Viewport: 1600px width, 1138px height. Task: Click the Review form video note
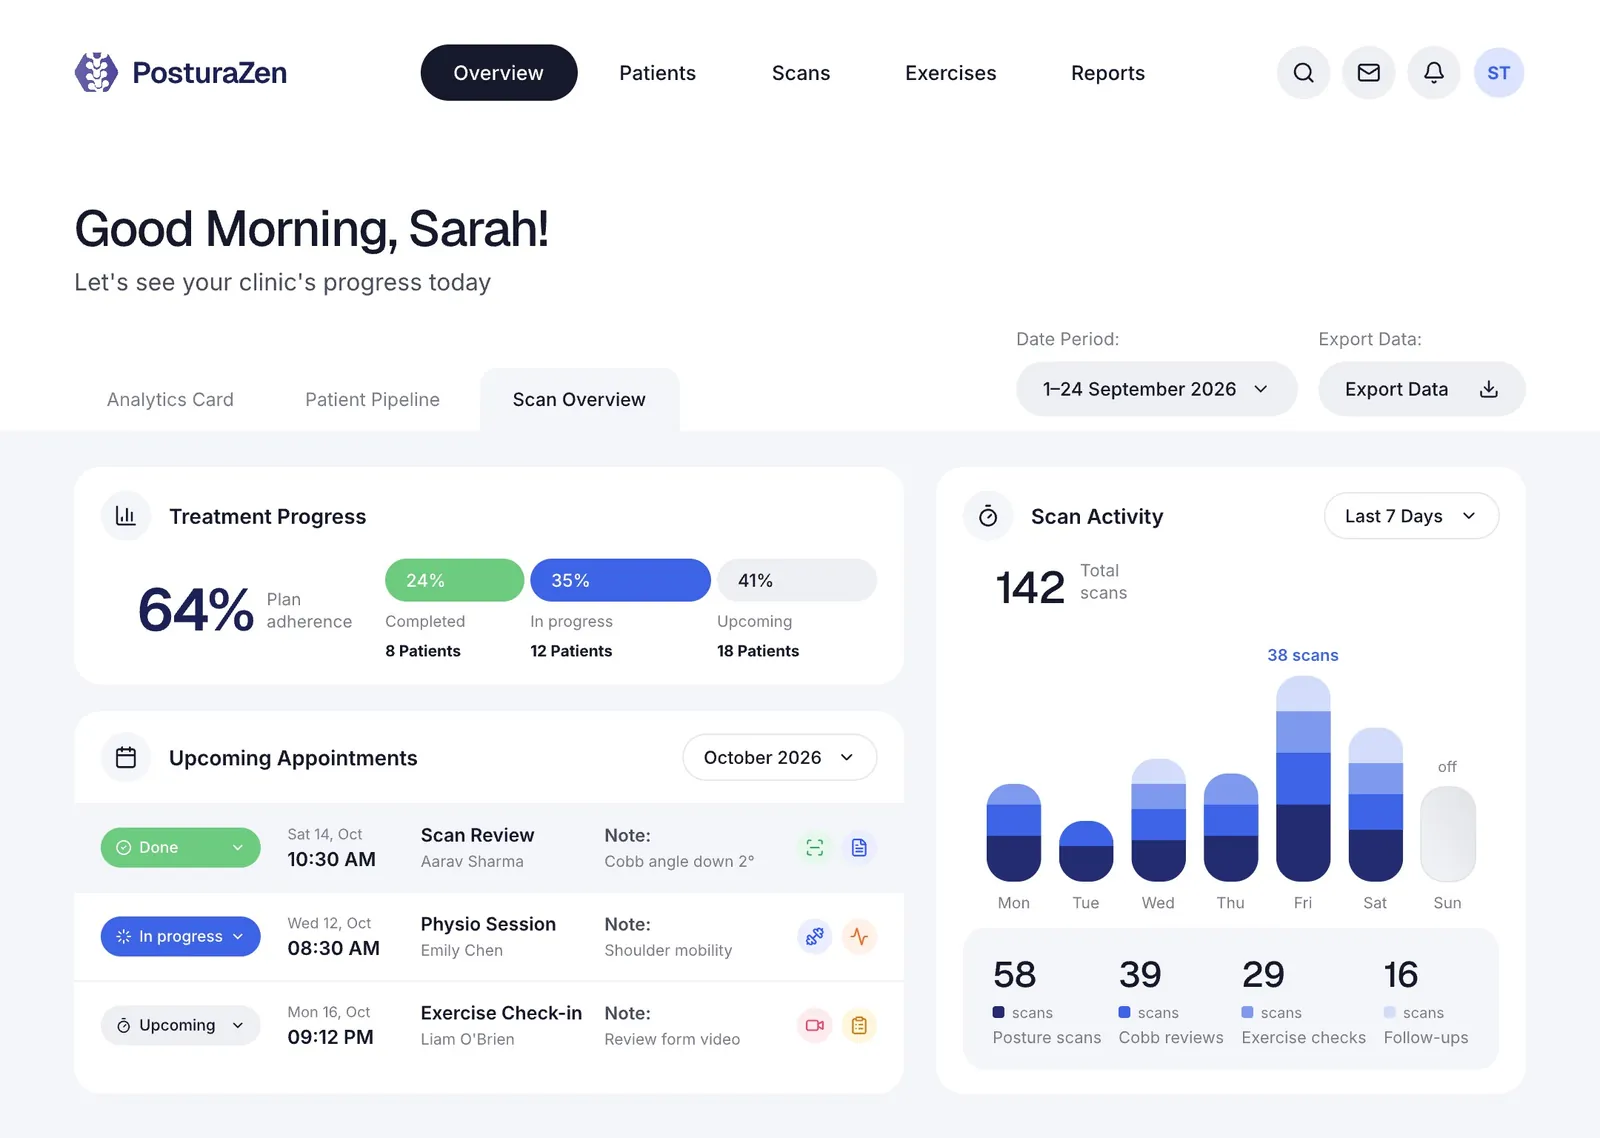pyautogui.click(x=672, y=1039)
